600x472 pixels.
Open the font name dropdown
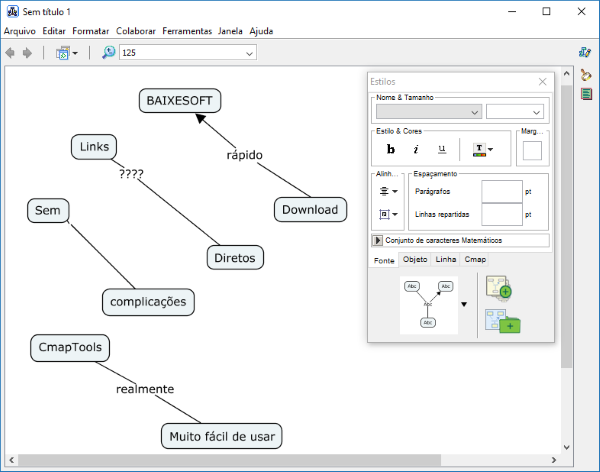pyautogui.click(x=429, y=112)
